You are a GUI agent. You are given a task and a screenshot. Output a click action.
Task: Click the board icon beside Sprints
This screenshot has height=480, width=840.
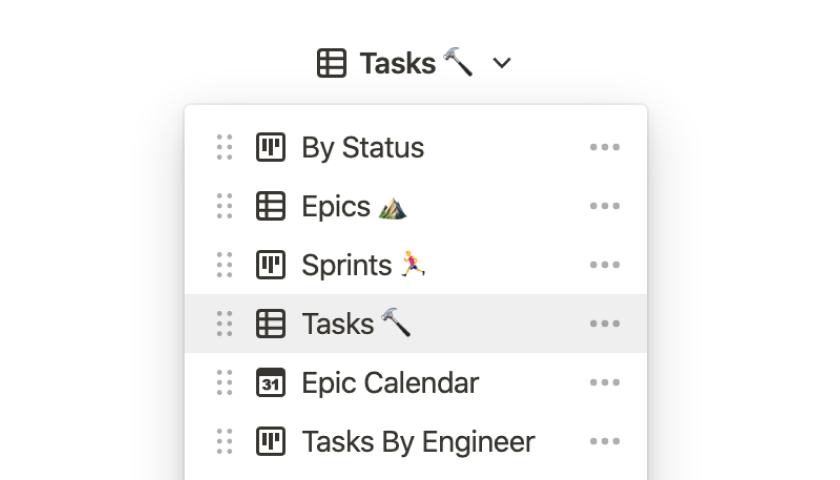point(270,265)
